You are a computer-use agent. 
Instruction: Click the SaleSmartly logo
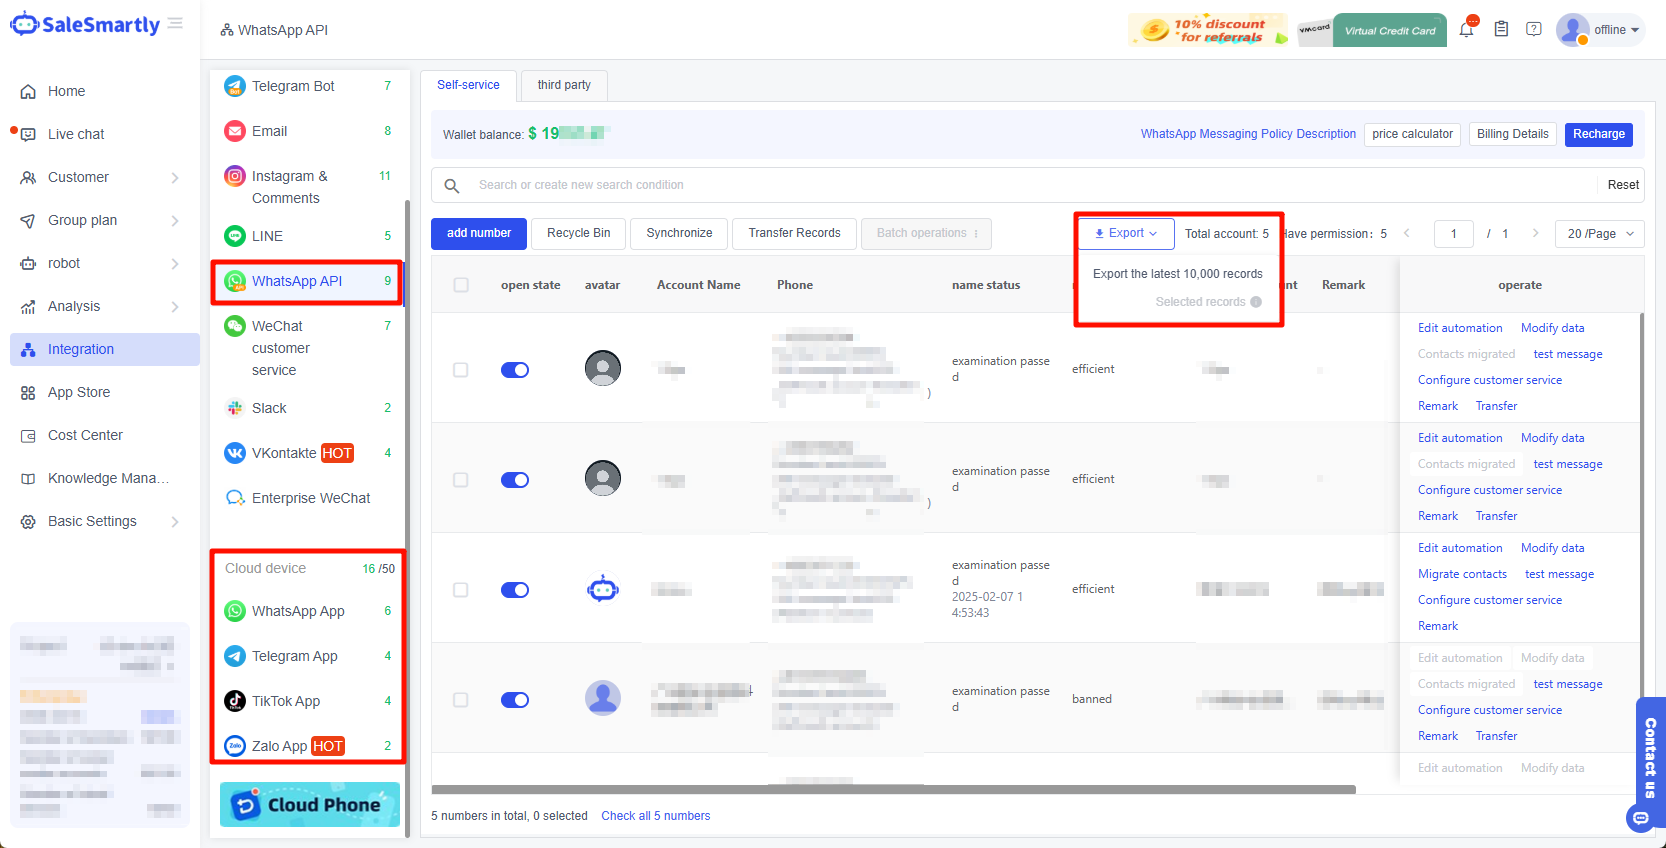click(85, 24)
